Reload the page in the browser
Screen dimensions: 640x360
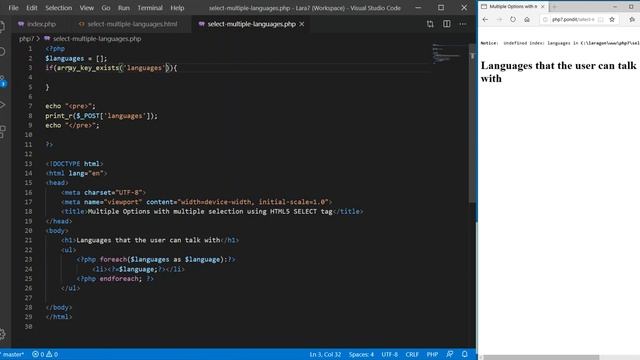(x=513, y=19)
